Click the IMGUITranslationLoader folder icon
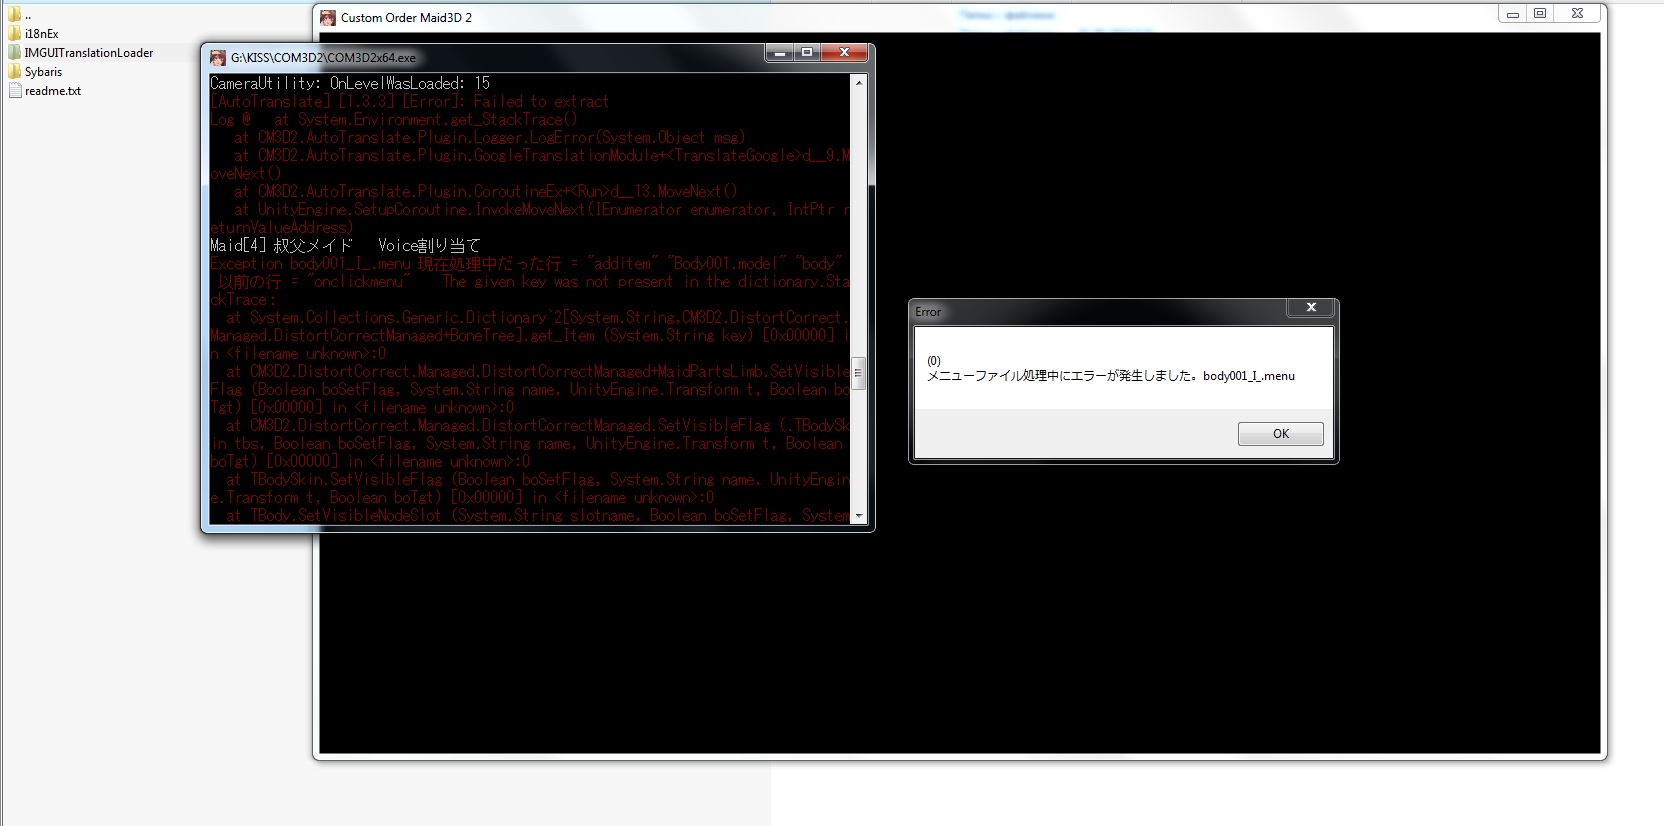The width and height of the screenshot is (1664, 826). pos(15,52)
